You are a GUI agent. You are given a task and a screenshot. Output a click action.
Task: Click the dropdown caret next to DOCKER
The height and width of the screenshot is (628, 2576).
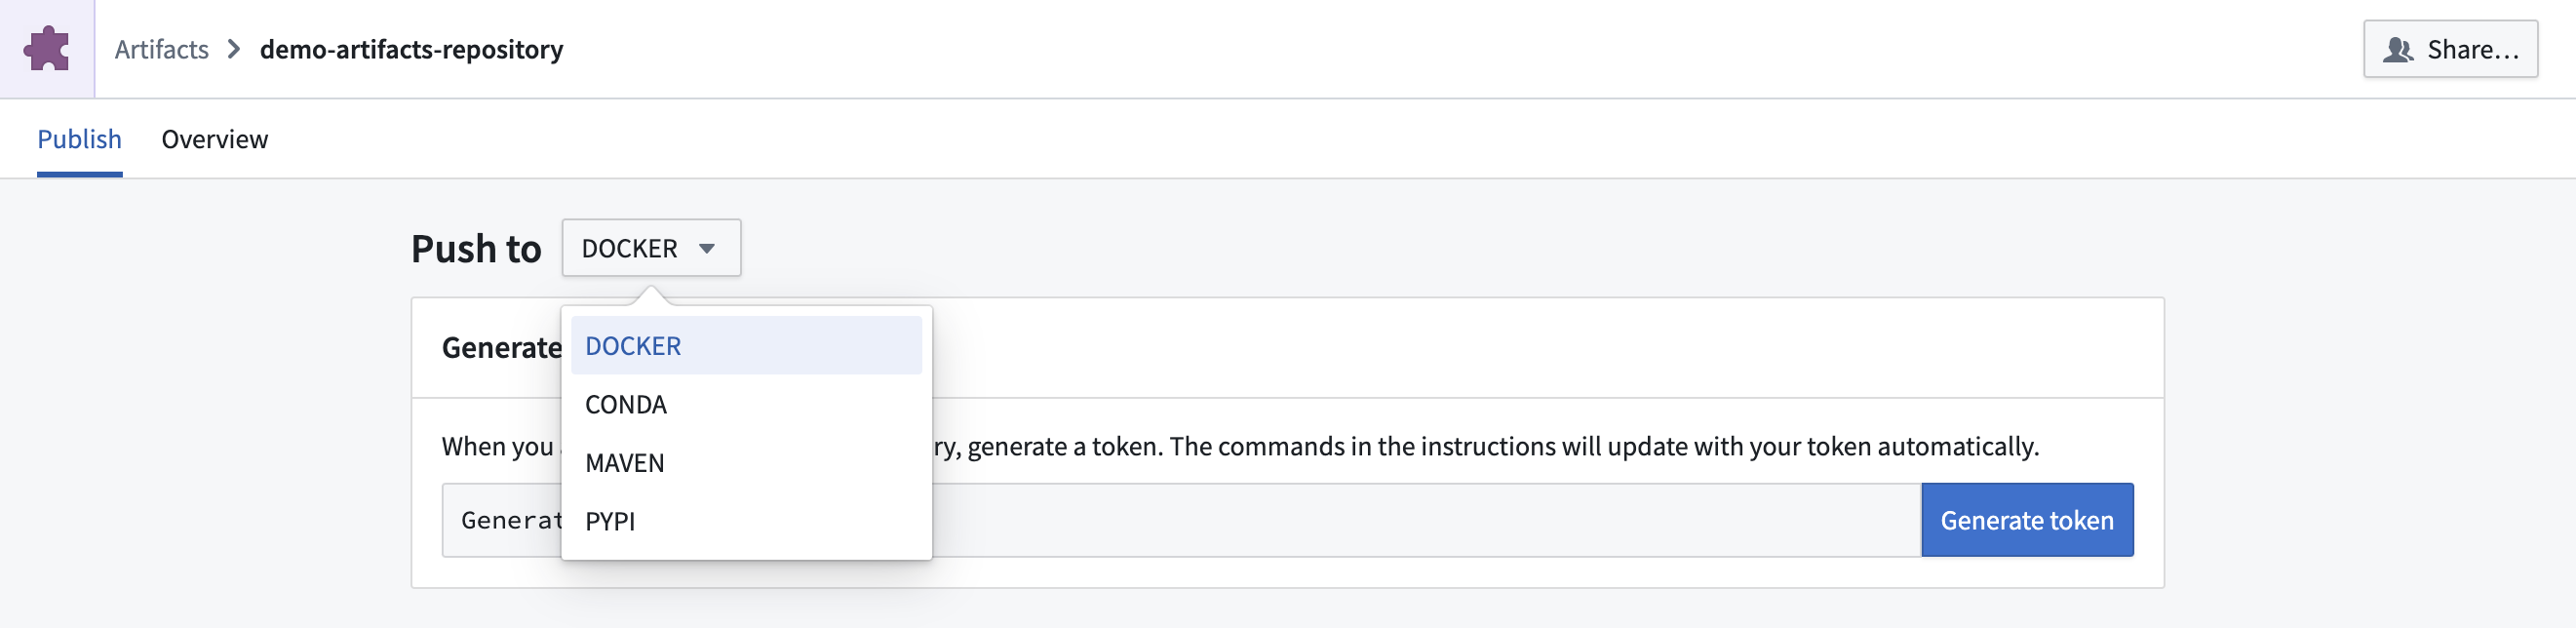[709, 247]
